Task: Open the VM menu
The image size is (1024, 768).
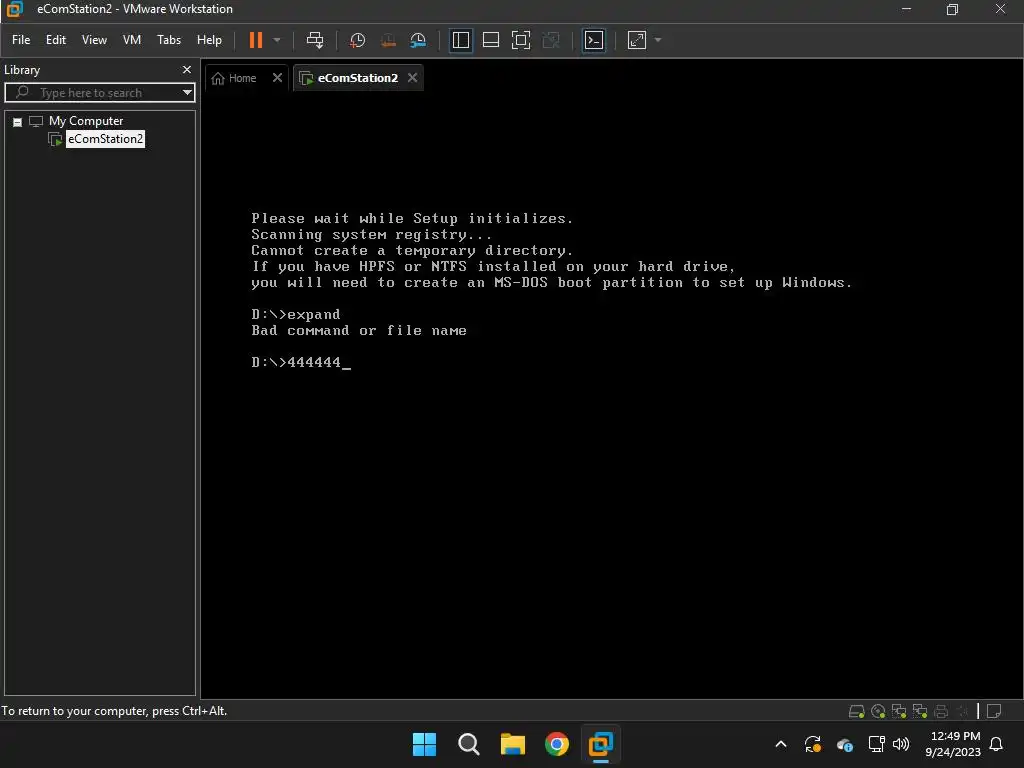Action: click(x=132, y=40)
